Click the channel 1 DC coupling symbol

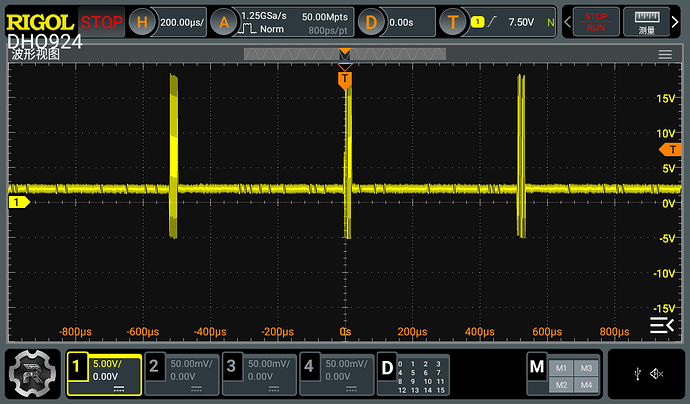119,389
